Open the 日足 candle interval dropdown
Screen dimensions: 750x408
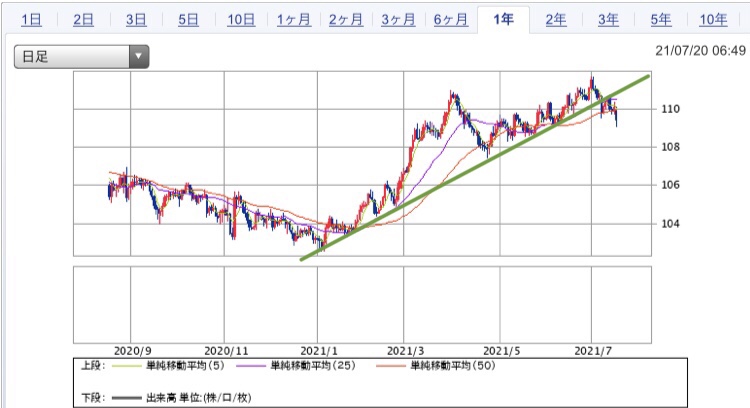click(x=81, y=56)
